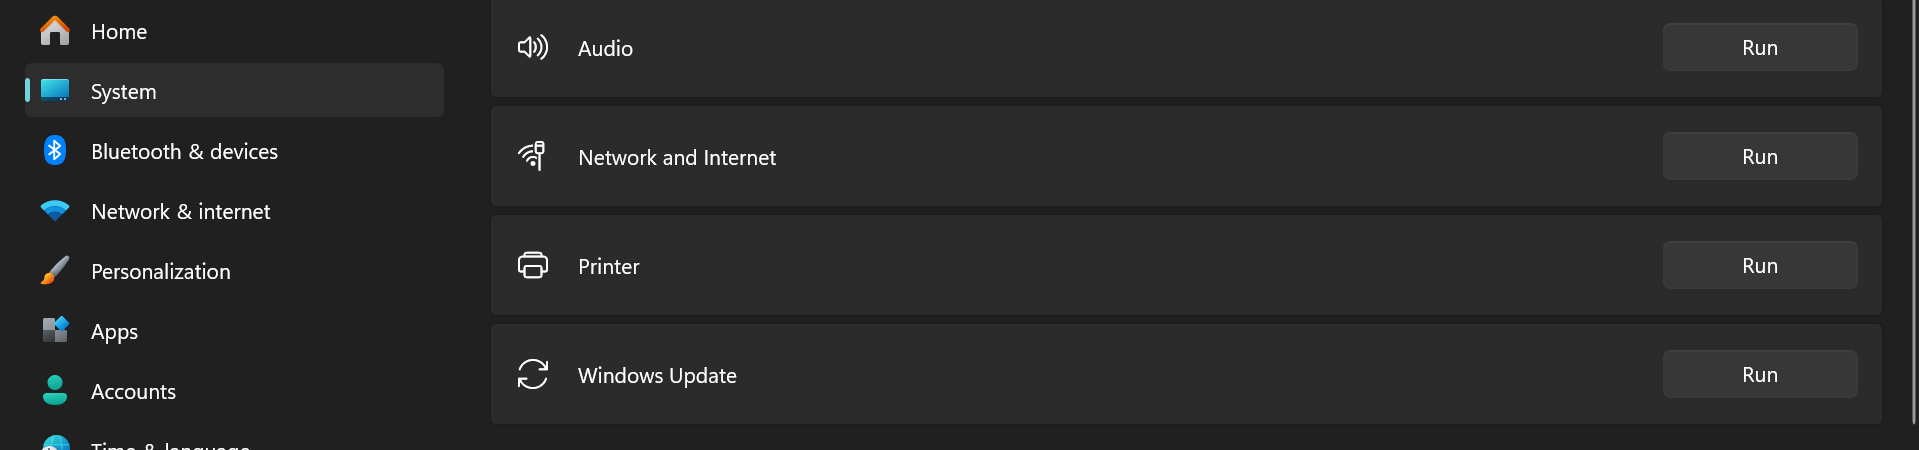The image size is (1919, 450).
Task: Run the Audio troubleshooter
Action: [1759, 47]
